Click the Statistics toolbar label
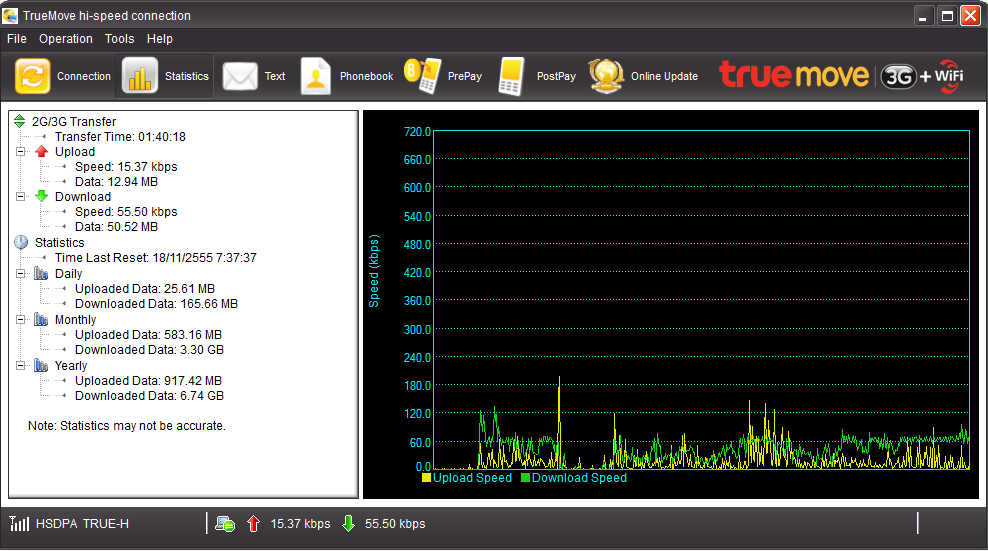988x551 pixels. pos(187,76)
